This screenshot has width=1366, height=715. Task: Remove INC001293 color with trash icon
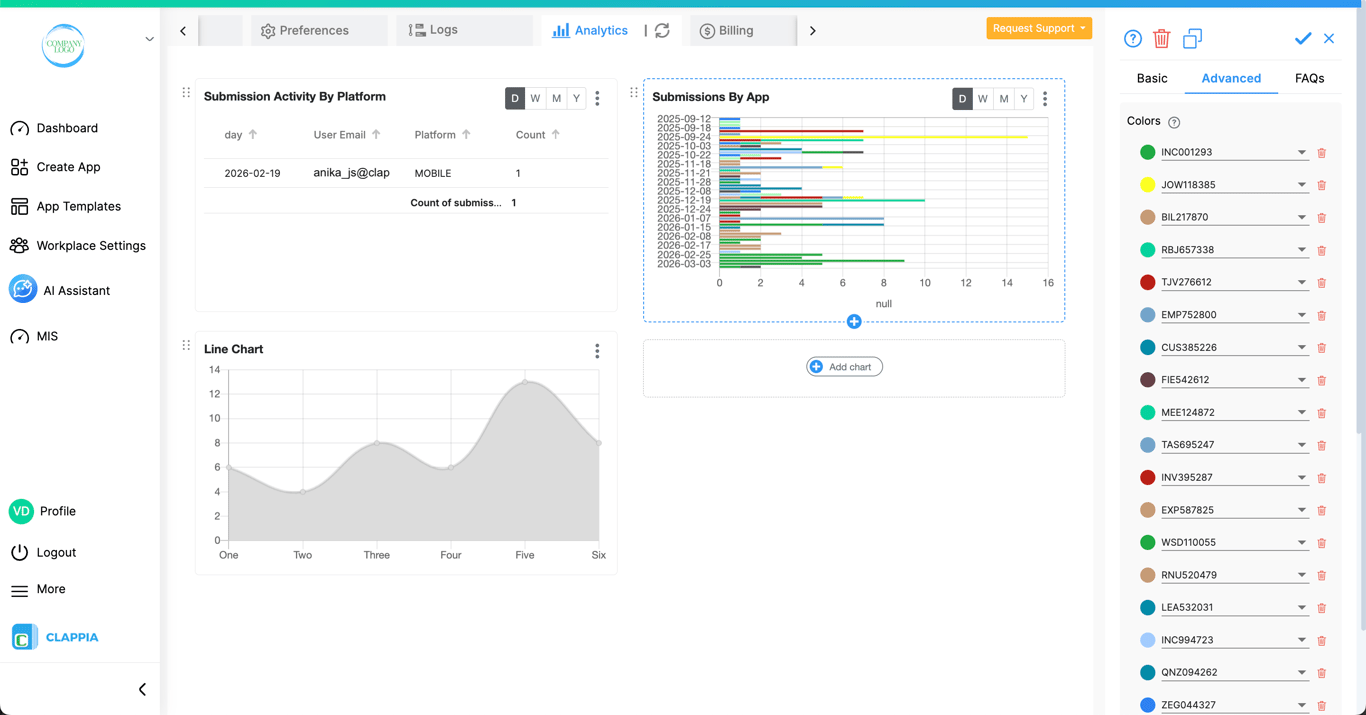coord(1321,153)
